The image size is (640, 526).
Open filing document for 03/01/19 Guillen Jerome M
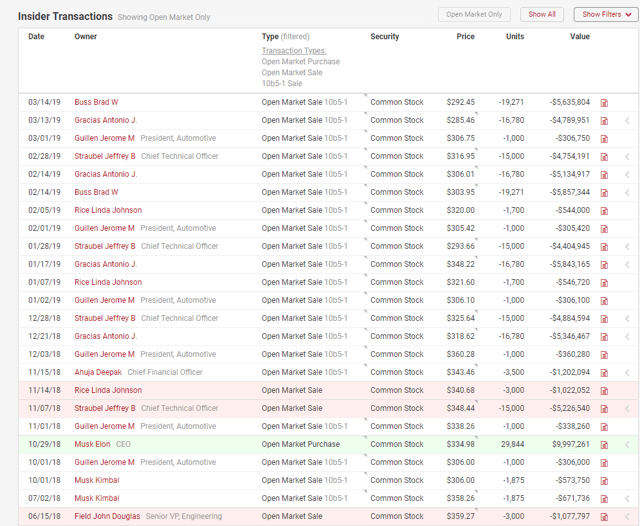(x=604, y=138)
